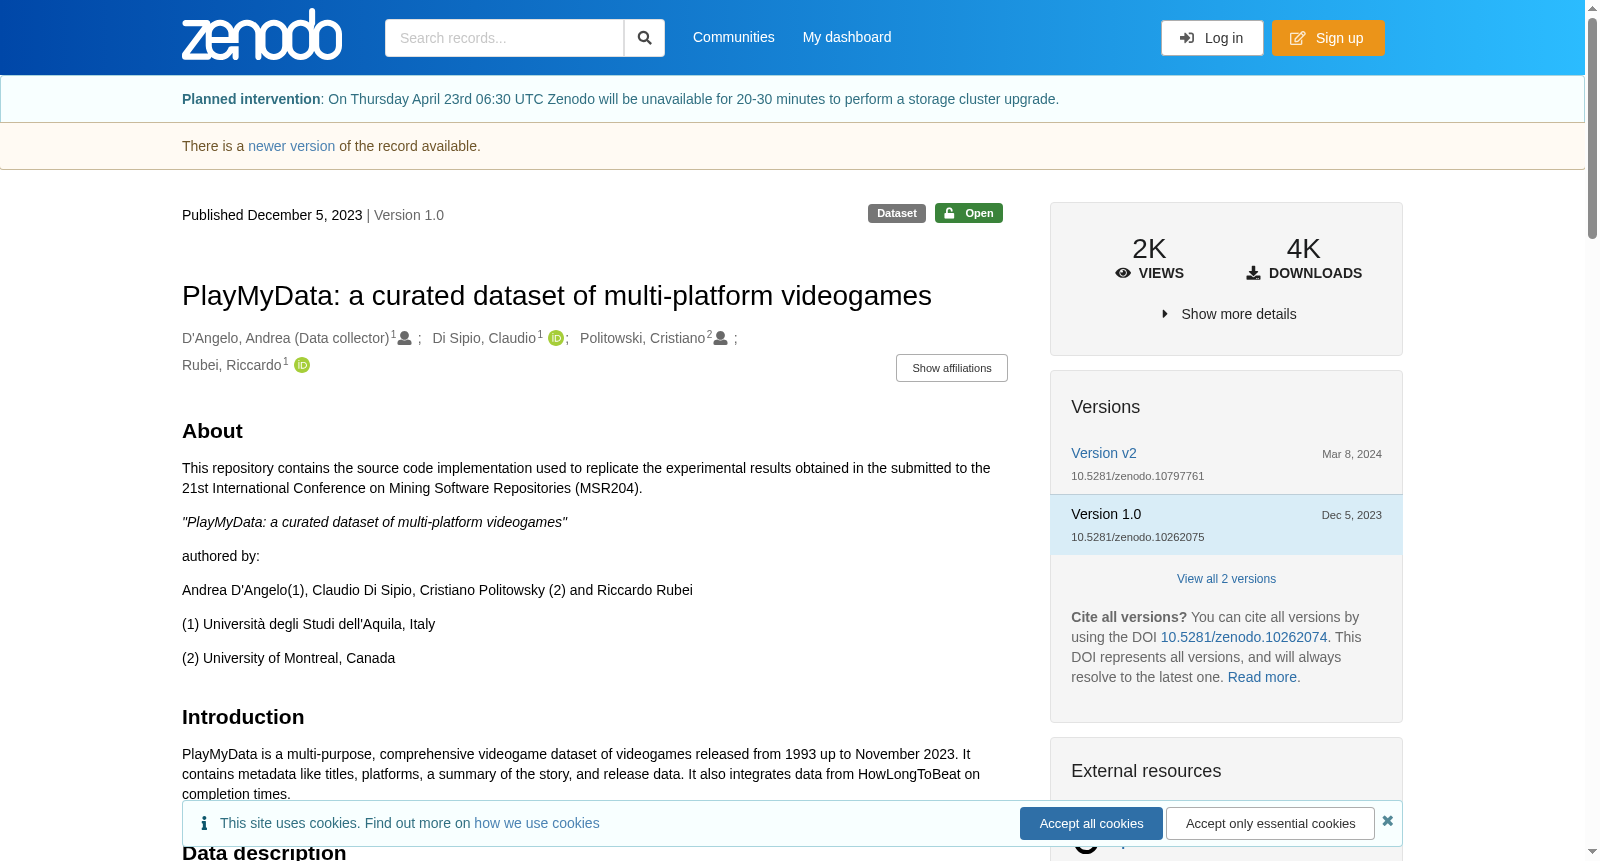The width and height of the screenshot is (1600, 861).
Task: Click the page vertical scrollbar thumb
Action: pos(1592,128)
